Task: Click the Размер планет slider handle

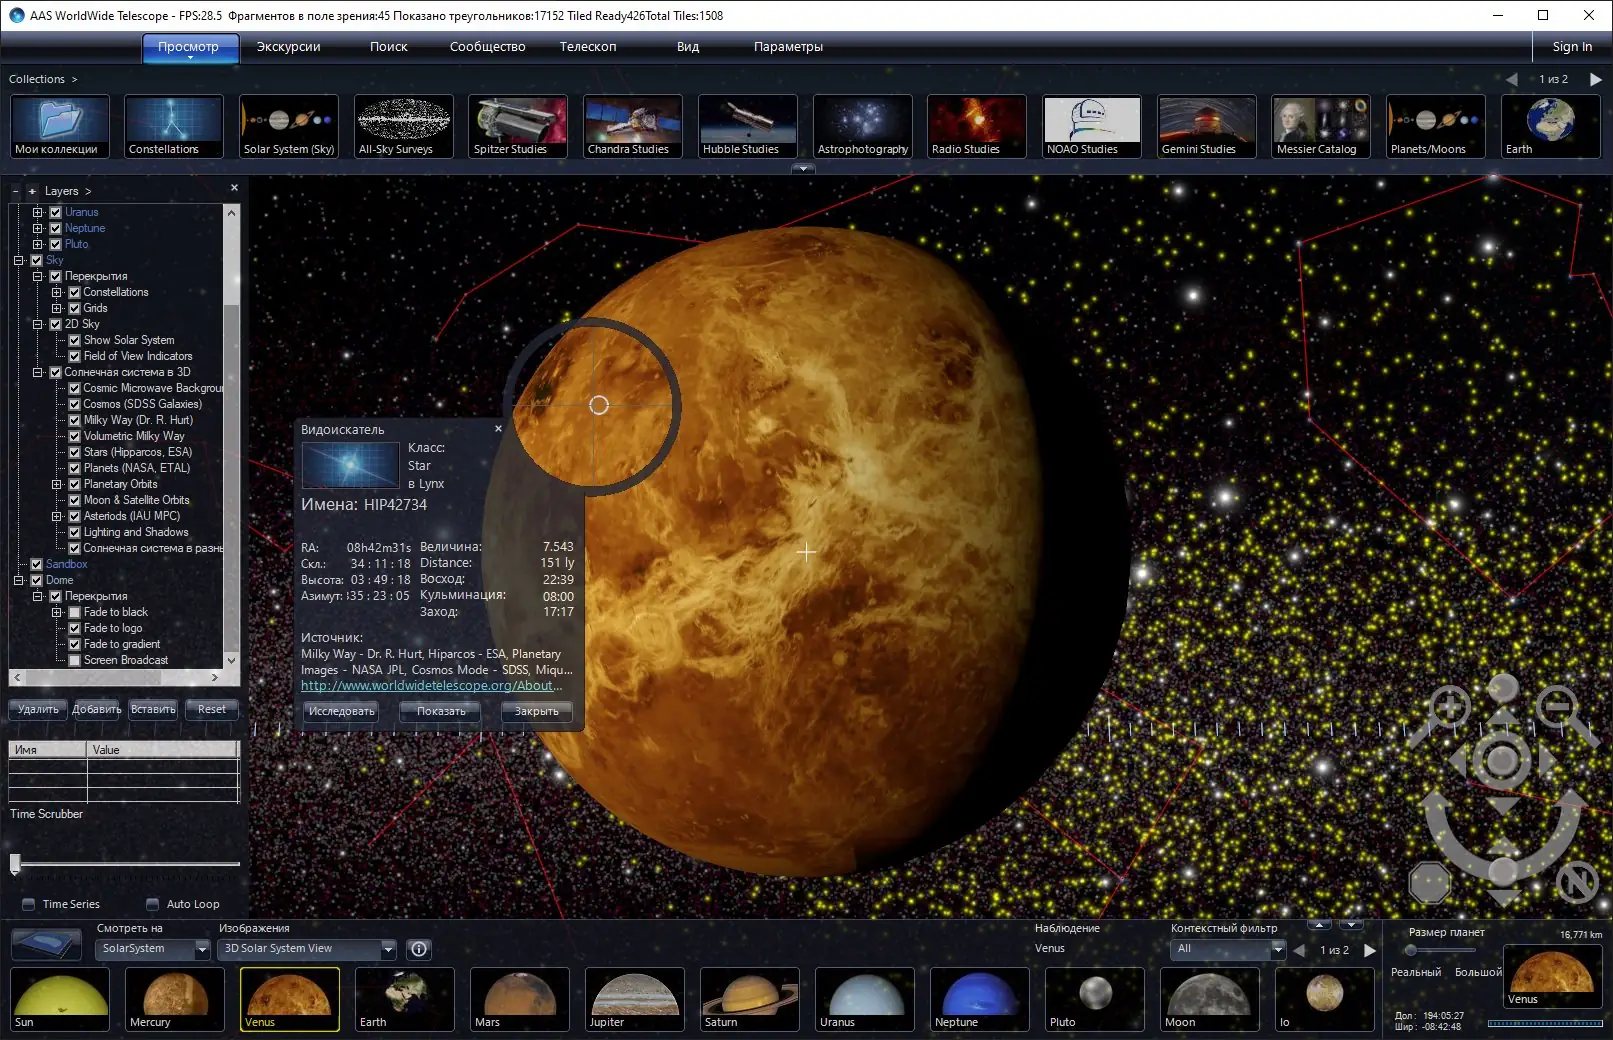Action: [x=1411, y=950]
